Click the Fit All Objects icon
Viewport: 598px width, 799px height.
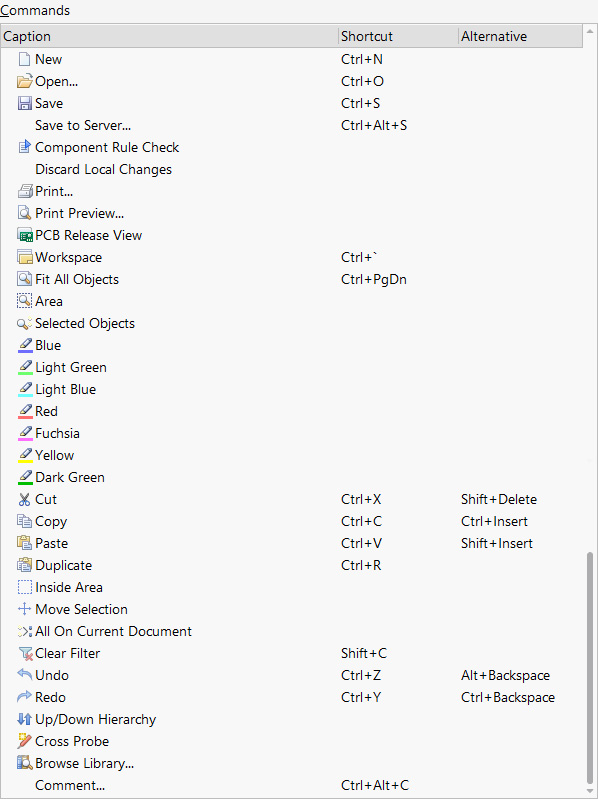pyautogui.click(x=24, y=279)
